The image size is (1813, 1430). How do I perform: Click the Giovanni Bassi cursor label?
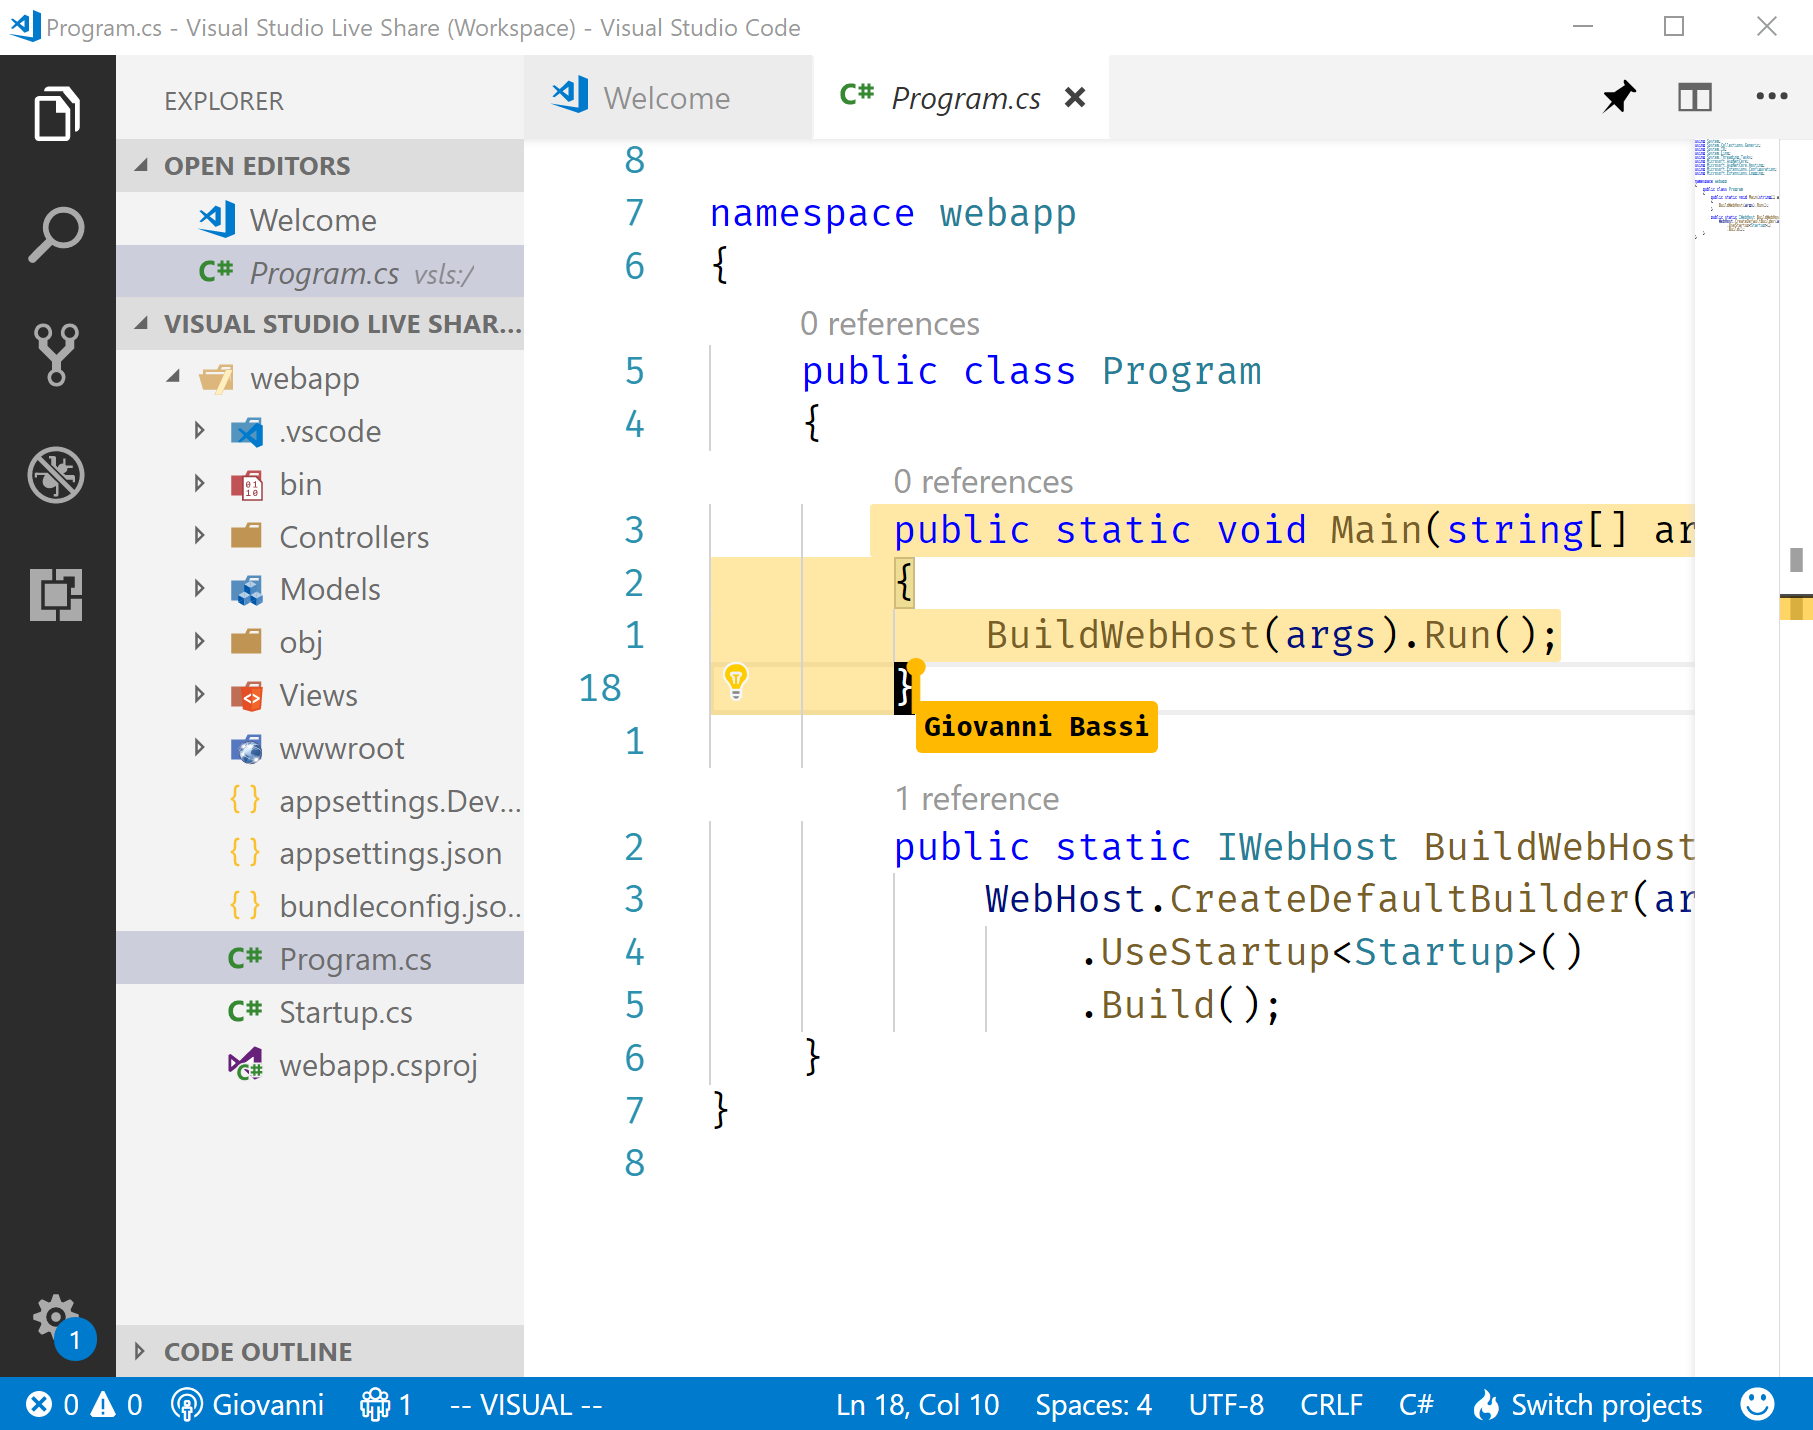point(1036,727)
